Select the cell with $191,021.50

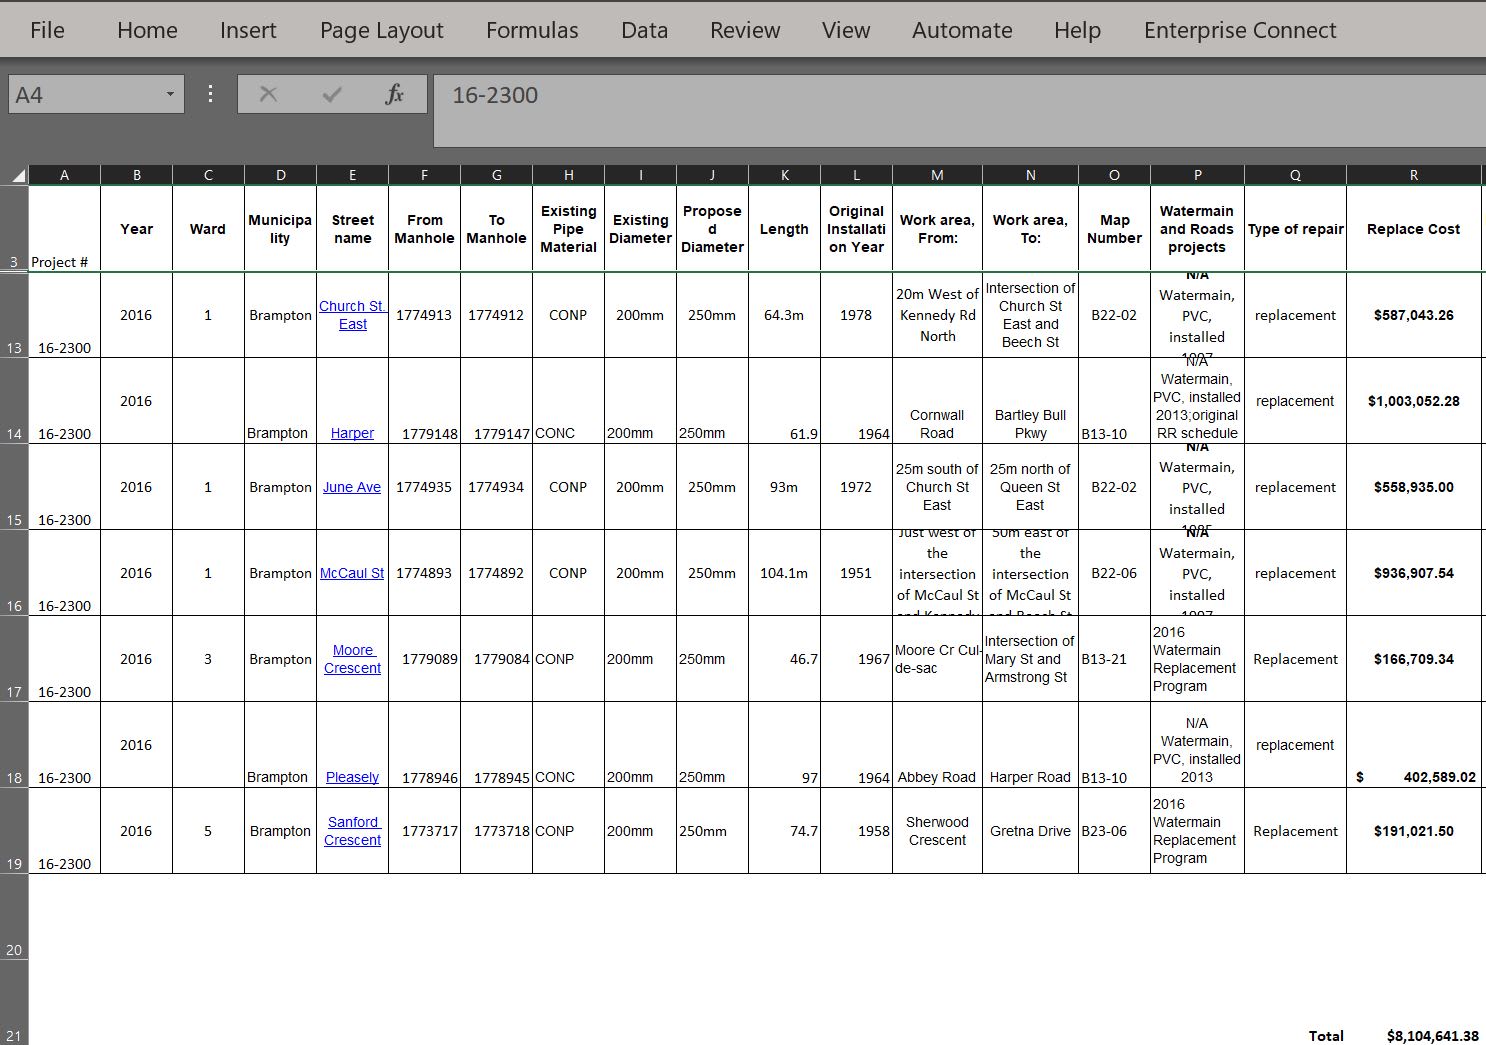(x=1413, y=831)
